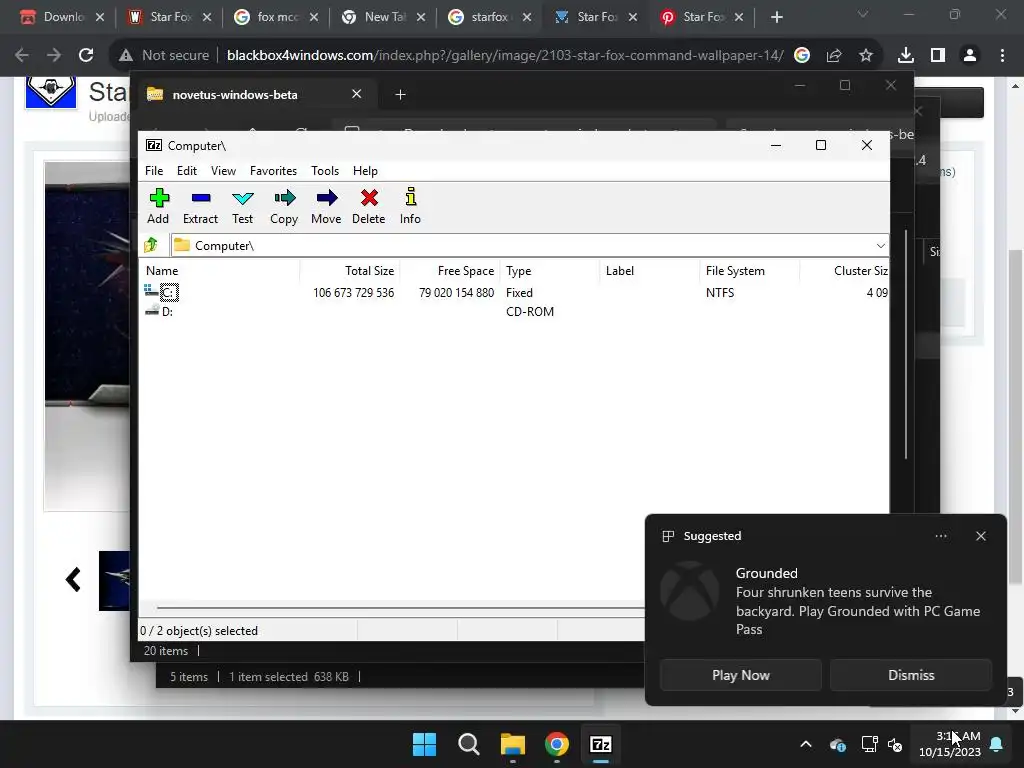Click the Add button in 7-Zip toolbar
This screenshot has height=768, width=1024.
tap(158, 206)
